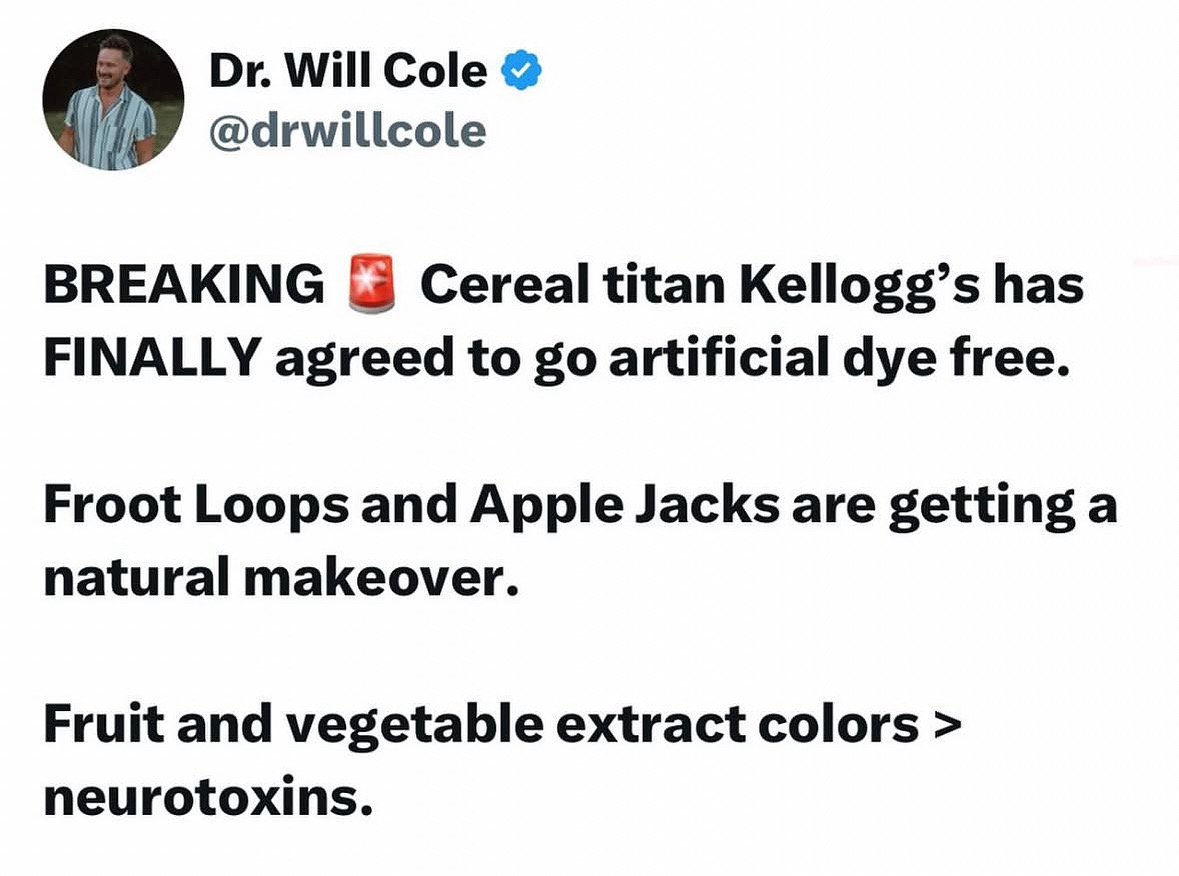Click the words 'are getting a'

click(954, 507)
